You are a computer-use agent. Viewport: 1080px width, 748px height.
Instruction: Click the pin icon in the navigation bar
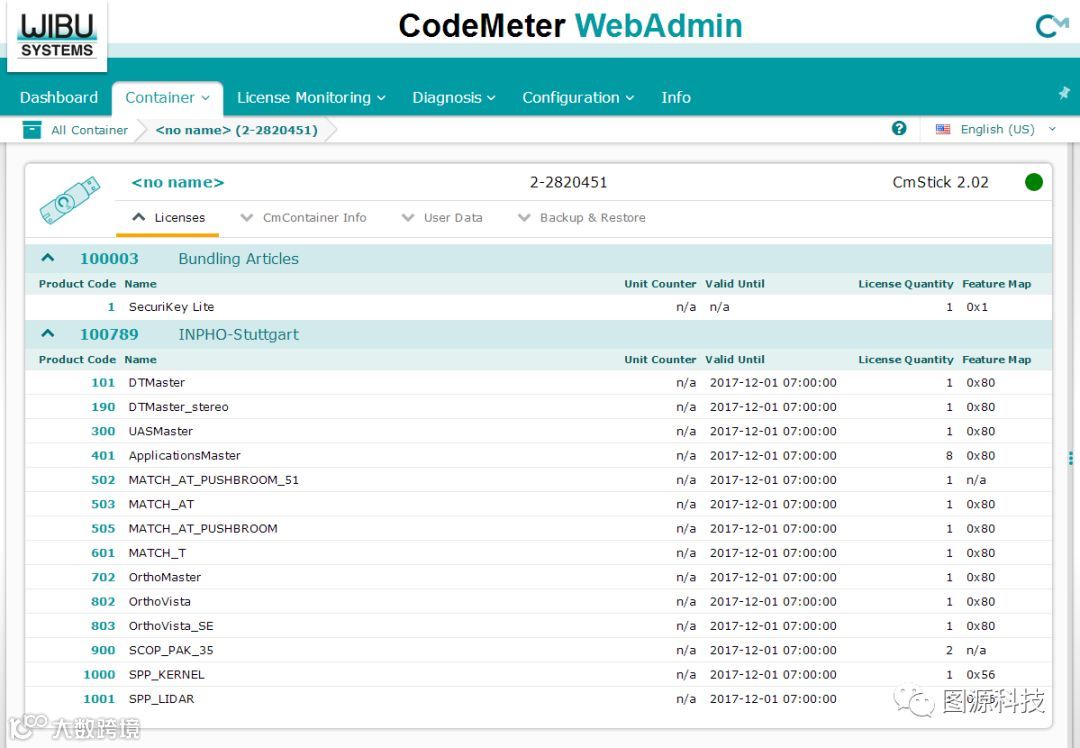click(1064, 93)
